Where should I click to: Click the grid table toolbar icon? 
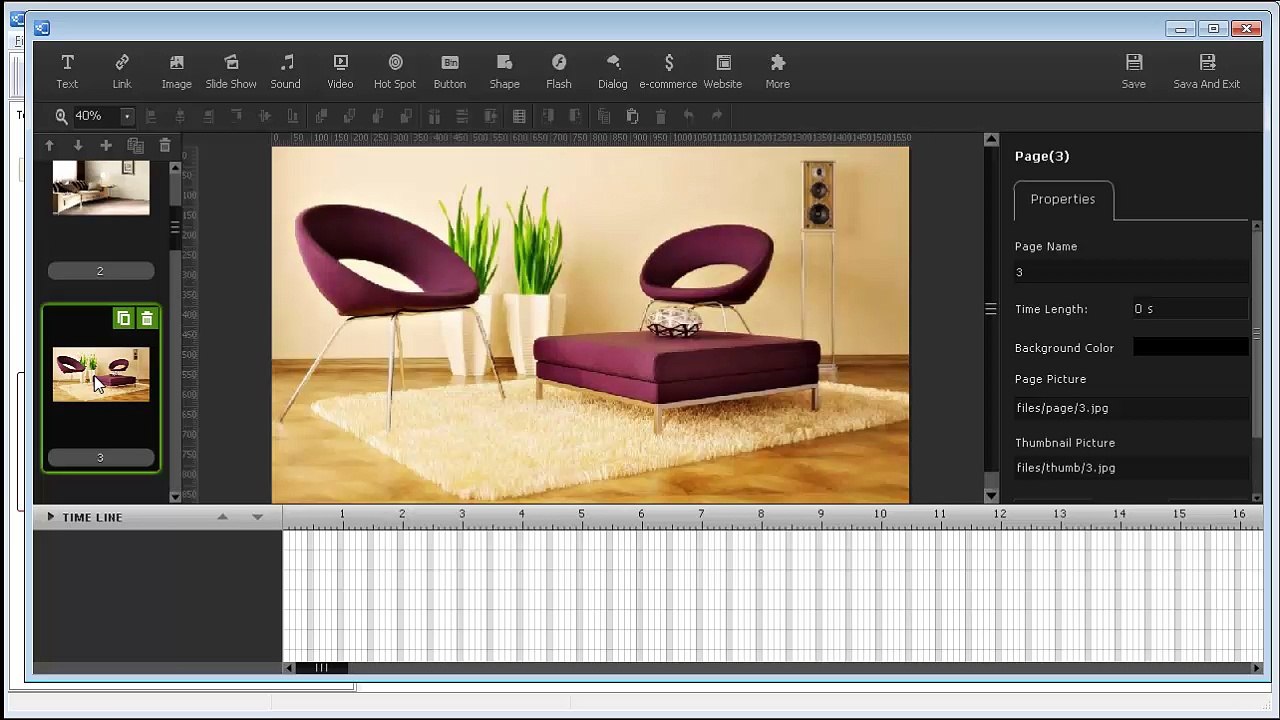[x=519, y=116]
